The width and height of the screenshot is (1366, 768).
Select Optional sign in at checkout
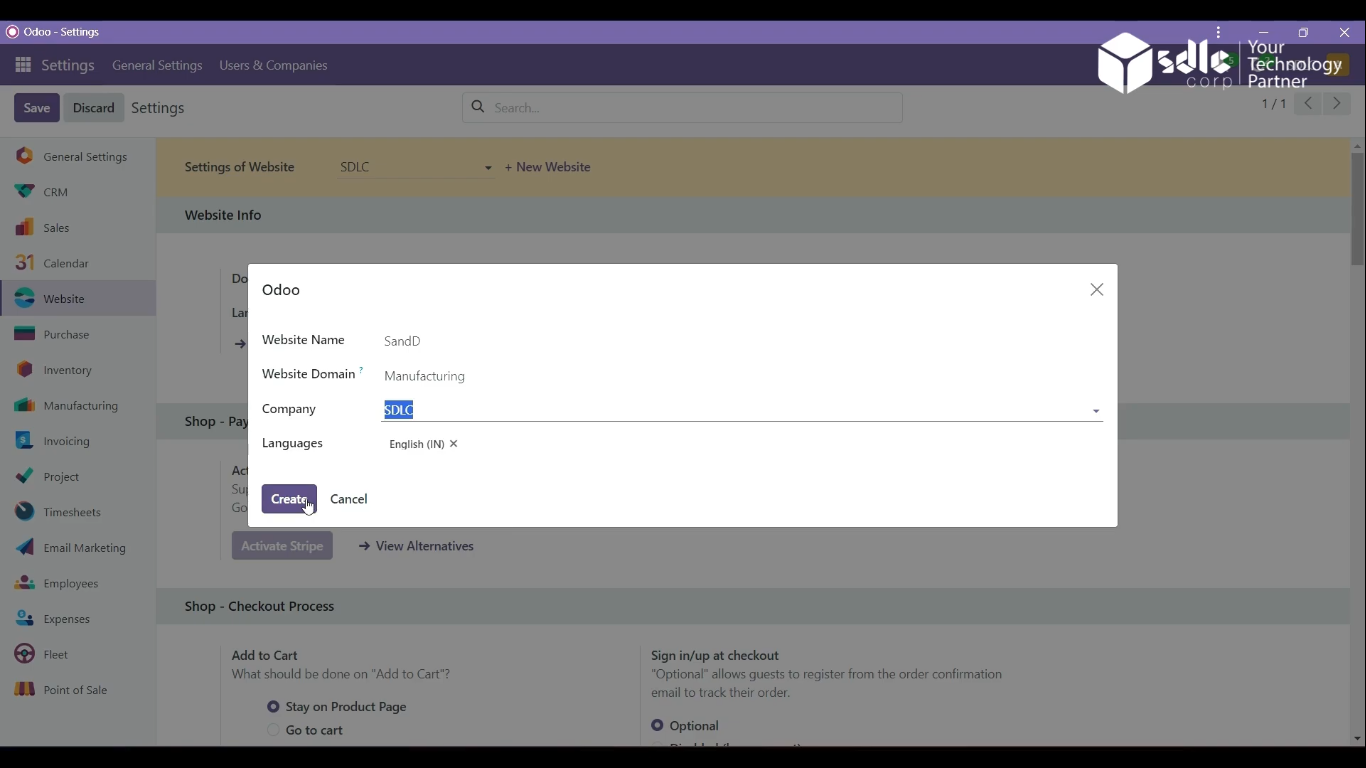coord(657,726)
